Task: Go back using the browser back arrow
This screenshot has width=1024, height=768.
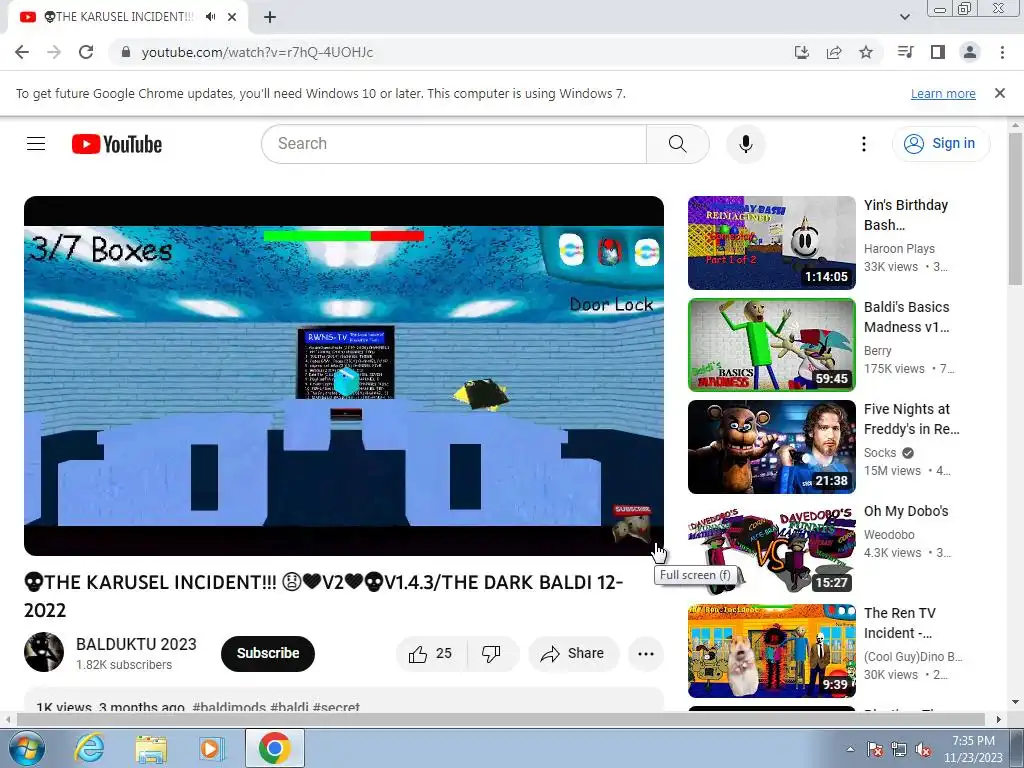Action: [22, 52]
